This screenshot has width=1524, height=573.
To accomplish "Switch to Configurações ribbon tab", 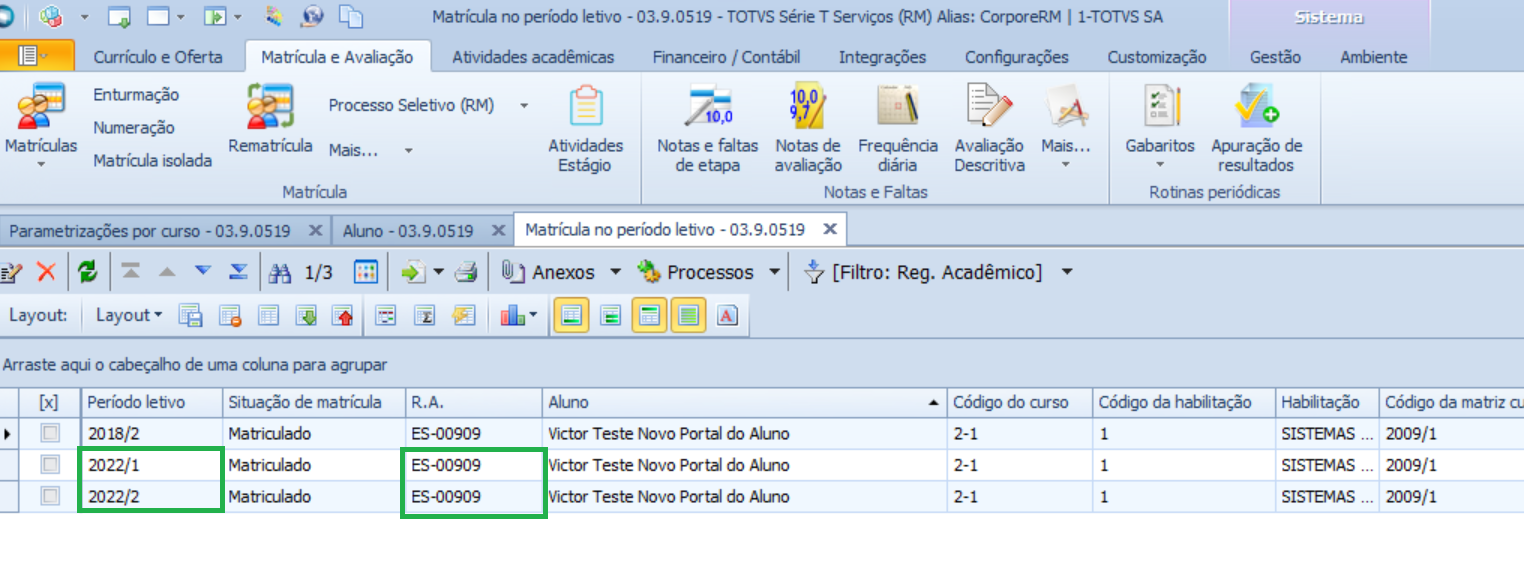I will click(1016, 57).
